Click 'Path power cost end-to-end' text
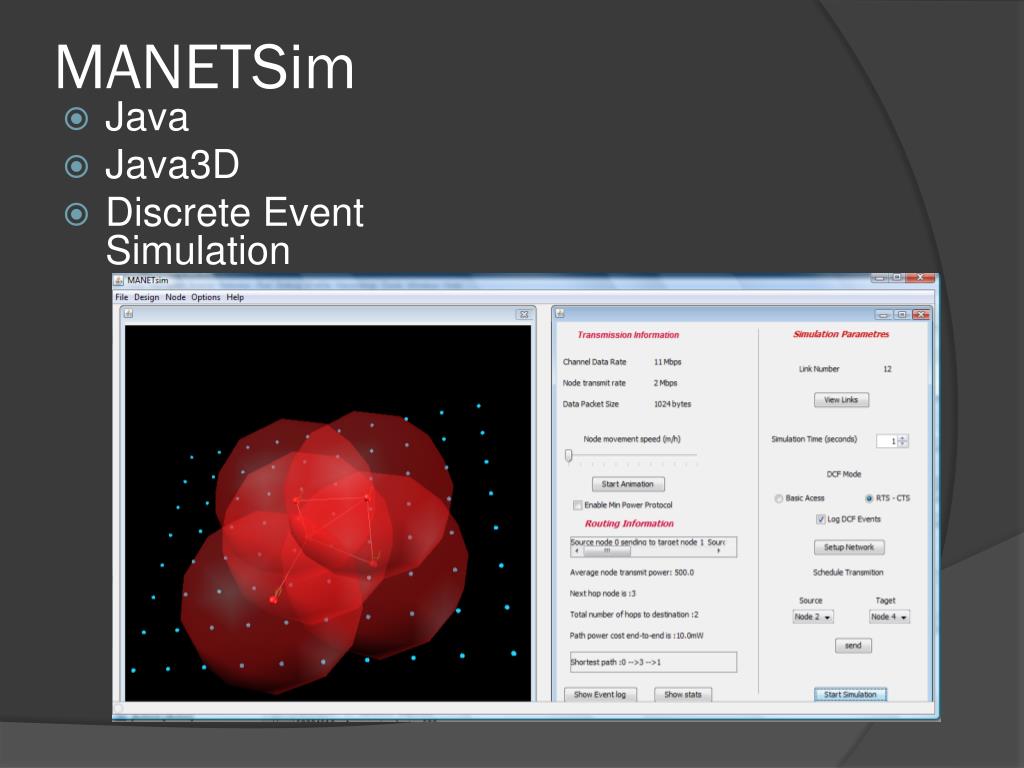Screen dimensions: 1024x768 point(636,635)
